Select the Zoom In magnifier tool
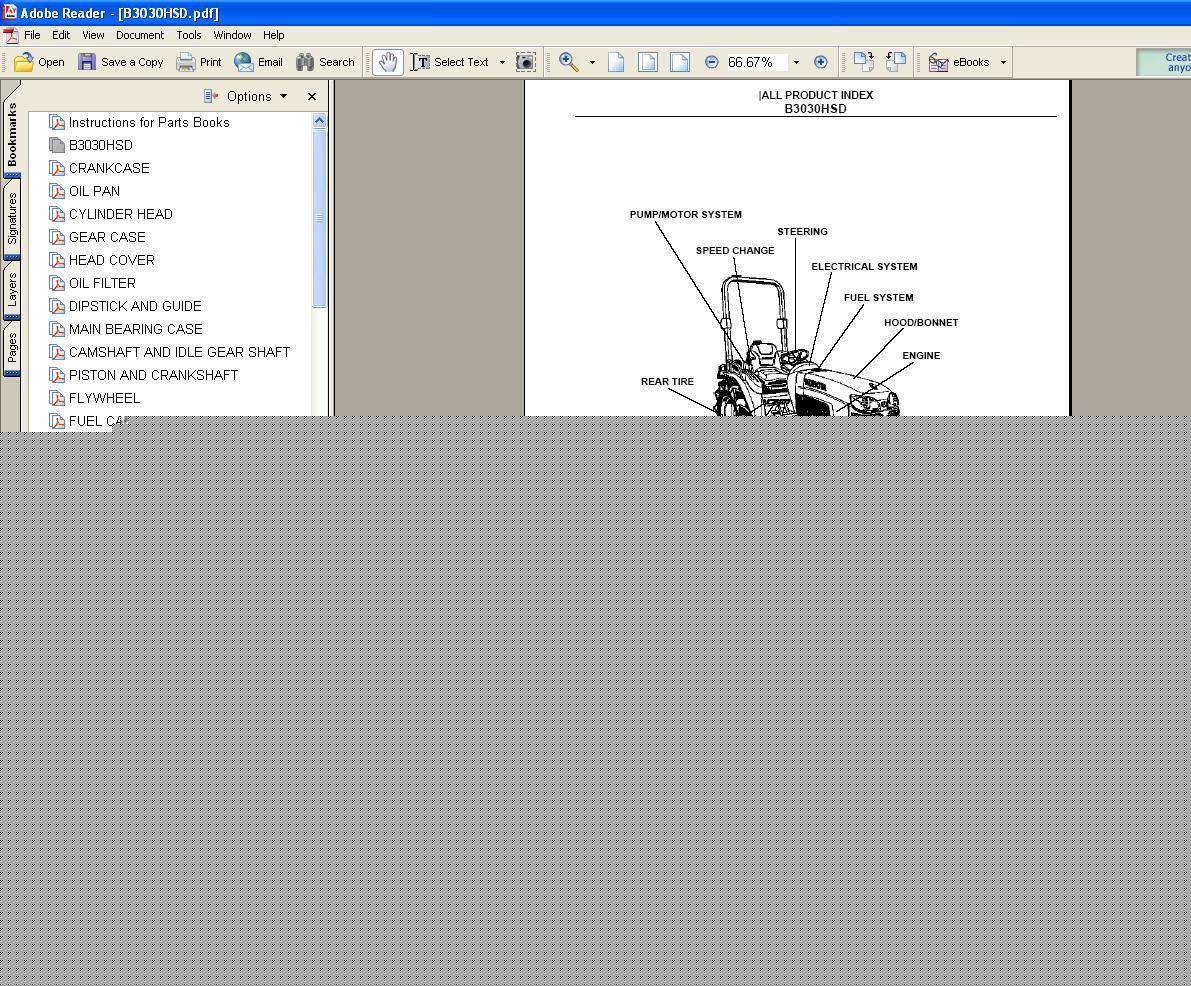This screenshot has width=1191, height=986. point(568,62)
